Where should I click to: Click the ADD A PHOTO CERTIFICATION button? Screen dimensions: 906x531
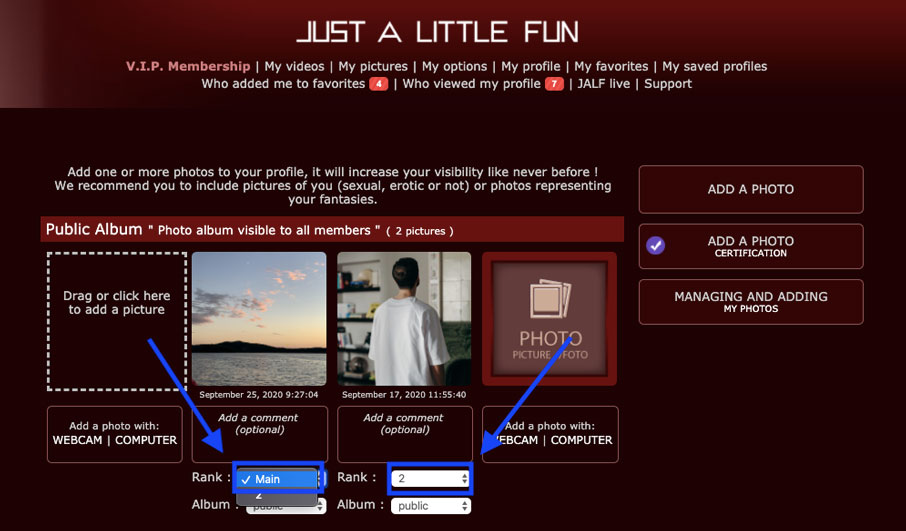tap(751, 246)
